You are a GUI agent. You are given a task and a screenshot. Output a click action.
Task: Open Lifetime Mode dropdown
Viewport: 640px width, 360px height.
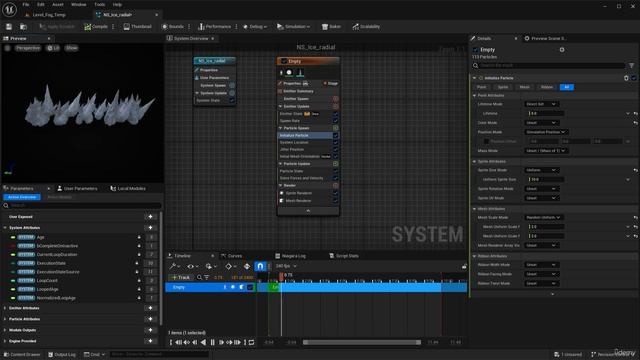pos(541,104)
